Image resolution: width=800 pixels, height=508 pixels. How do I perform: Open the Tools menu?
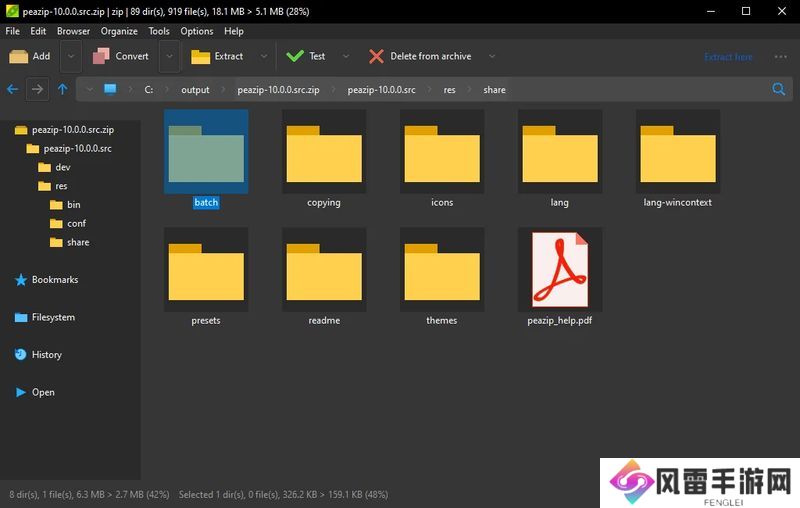159,31
